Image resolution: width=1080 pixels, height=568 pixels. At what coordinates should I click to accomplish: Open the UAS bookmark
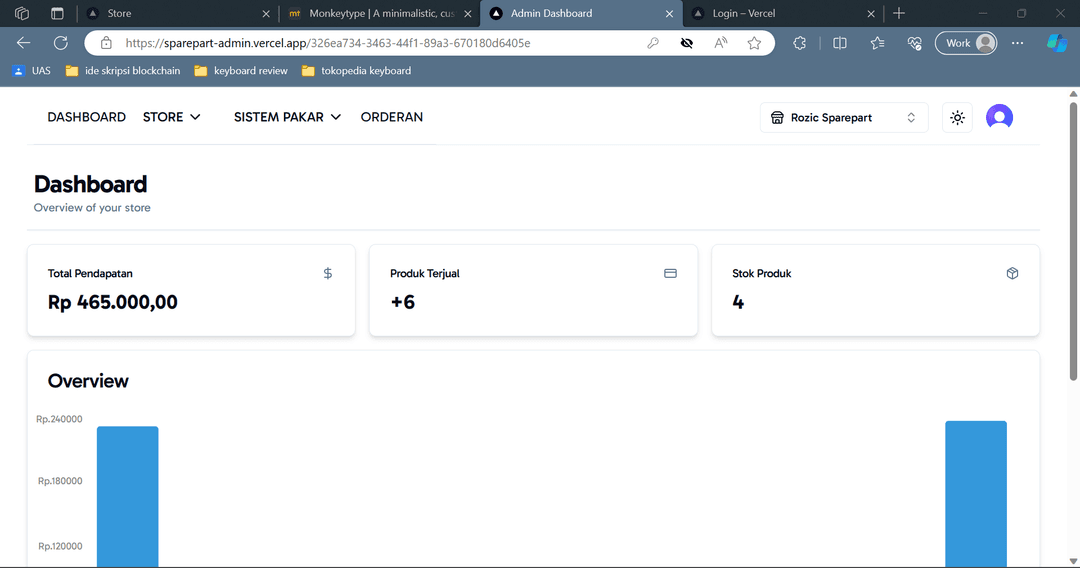[32, 71]
